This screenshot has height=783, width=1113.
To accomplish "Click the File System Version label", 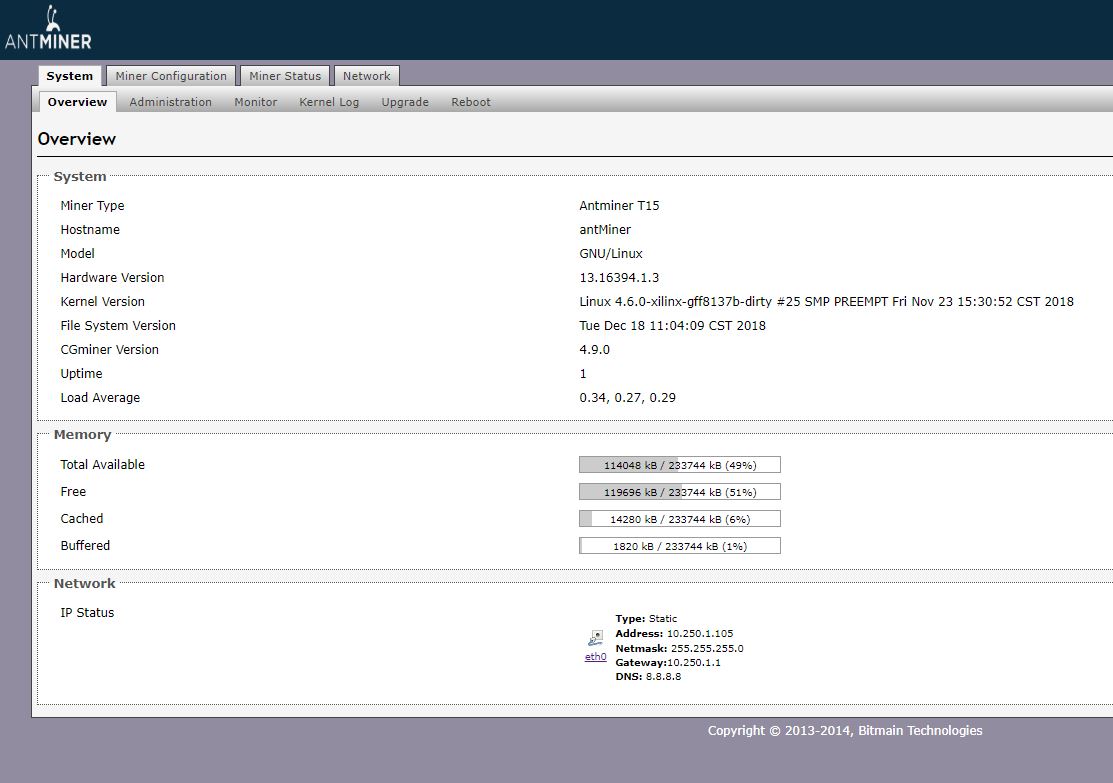I will pos(118,326).
